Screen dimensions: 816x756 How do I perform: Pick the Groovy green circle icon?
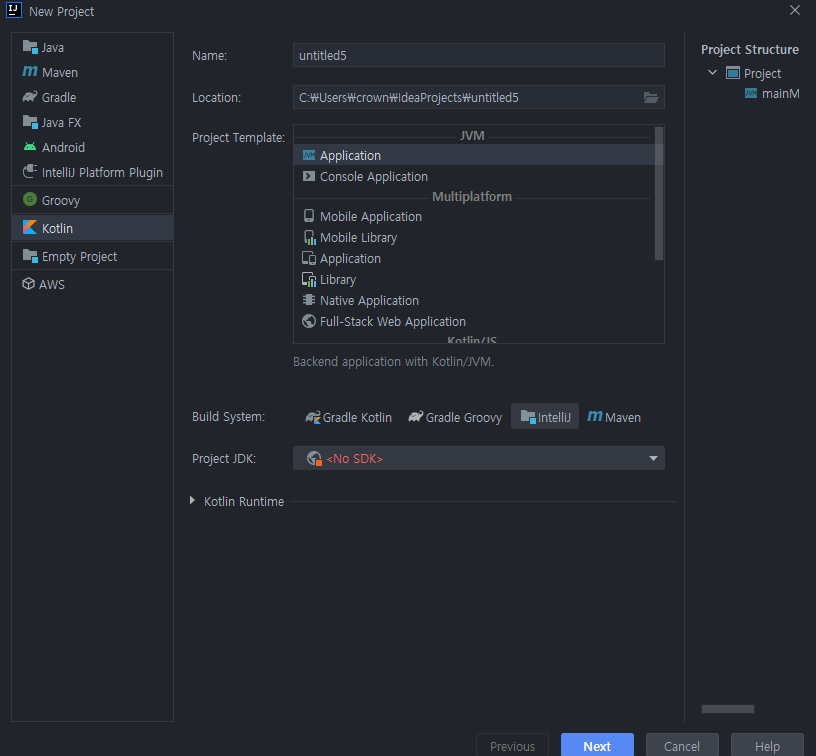pyautogui.click(x=30, y=199)
